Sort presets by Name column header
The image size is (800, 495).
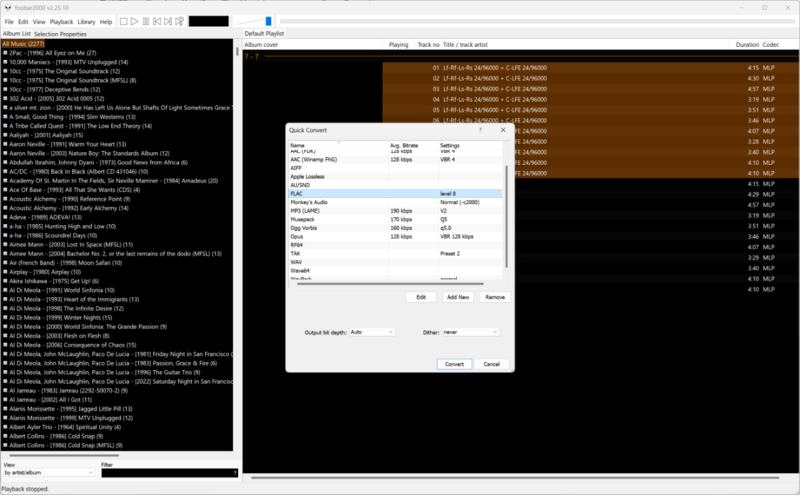(338, 145)
